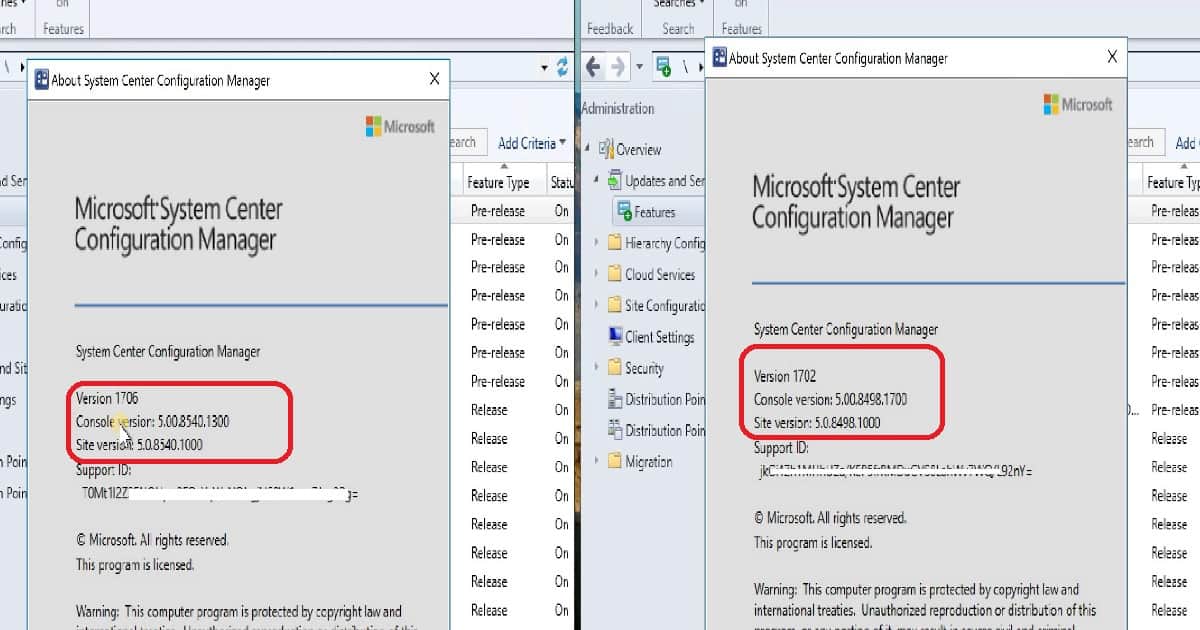Image resolution: width=1200 pixels, height=630 pixels.
Task: Collapse the Updates and Servicing node arrow
Action: pos(597,181)
